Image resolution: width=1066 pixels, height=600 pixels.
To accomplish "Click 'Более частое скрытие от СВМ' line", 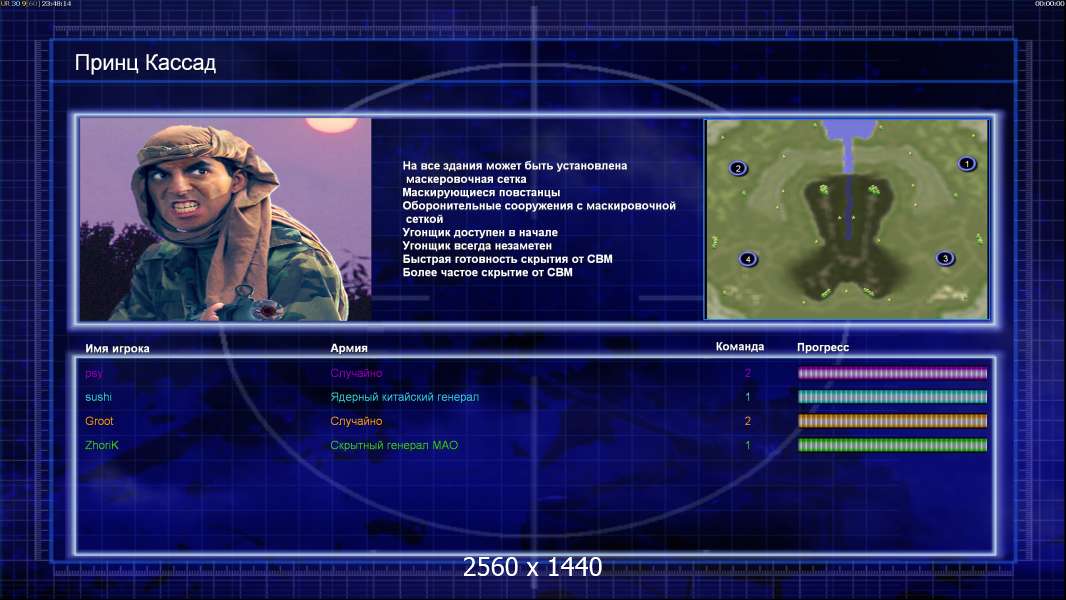I will 487,272.
